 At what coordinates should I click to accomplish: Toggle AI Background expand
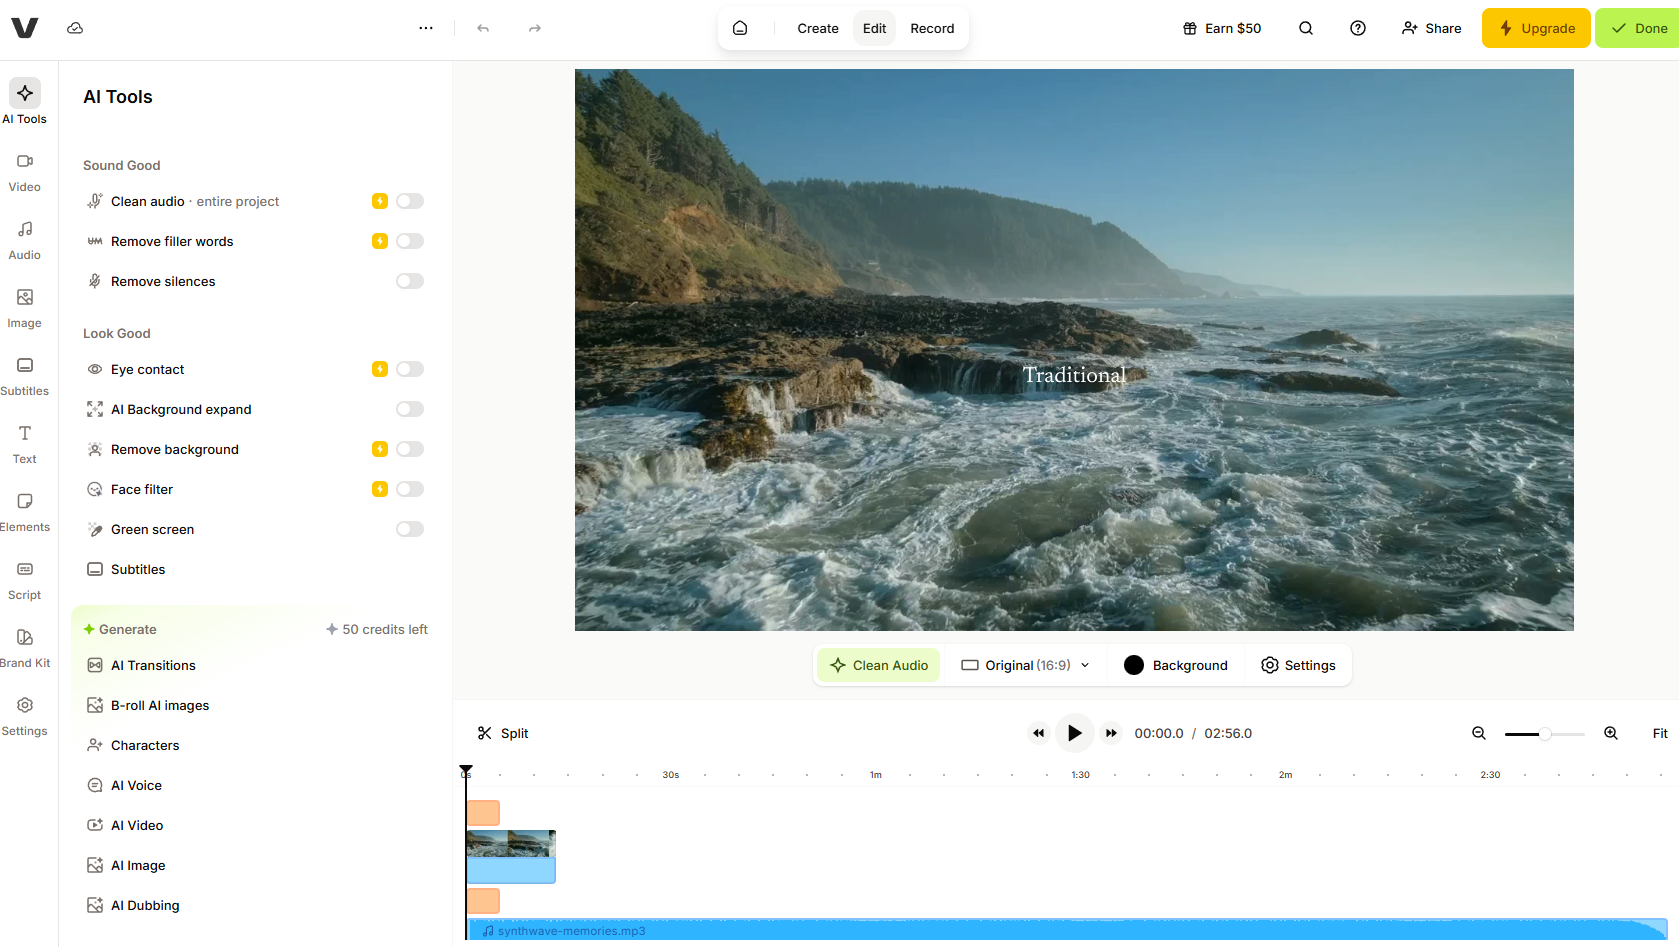[x=410, y=409]
